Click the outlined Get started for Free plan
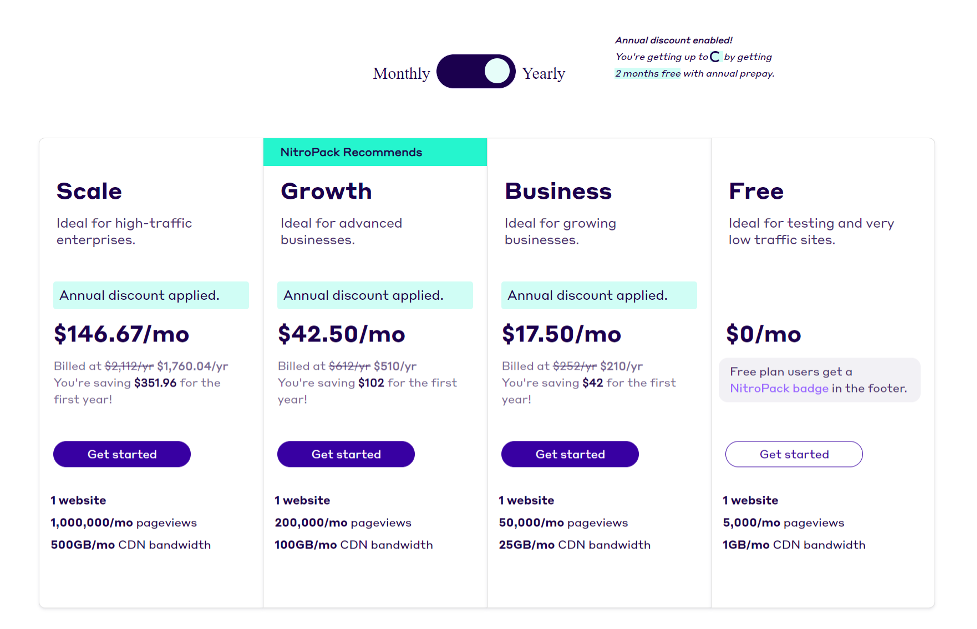 [x=794, y=454]
